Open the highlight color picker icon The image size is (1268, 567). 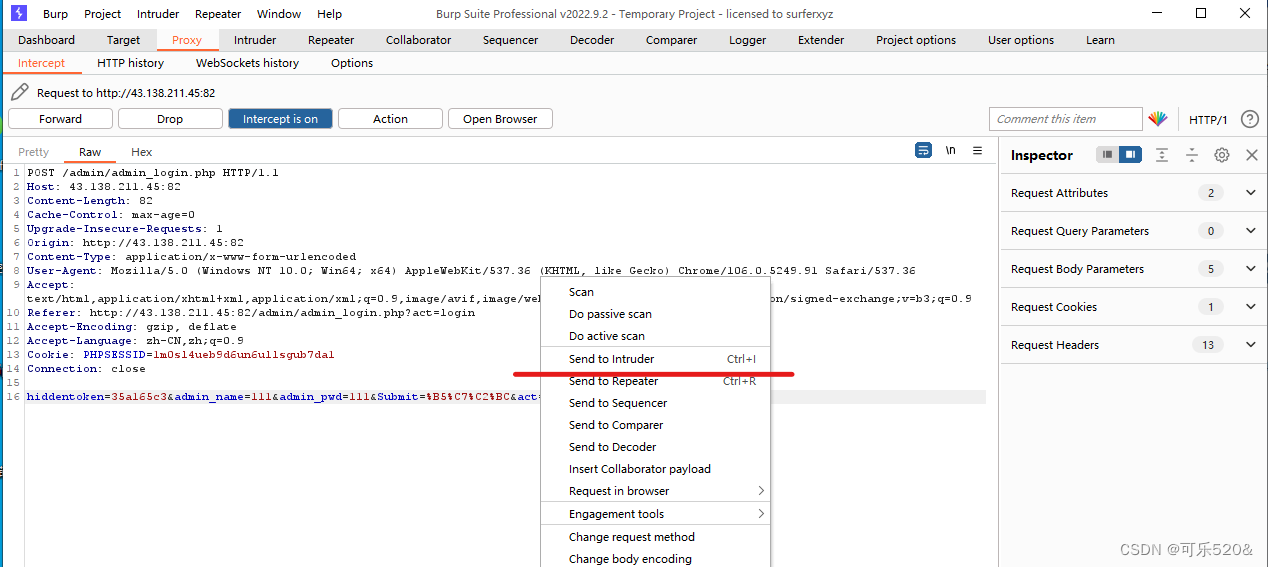(1158, 119)
